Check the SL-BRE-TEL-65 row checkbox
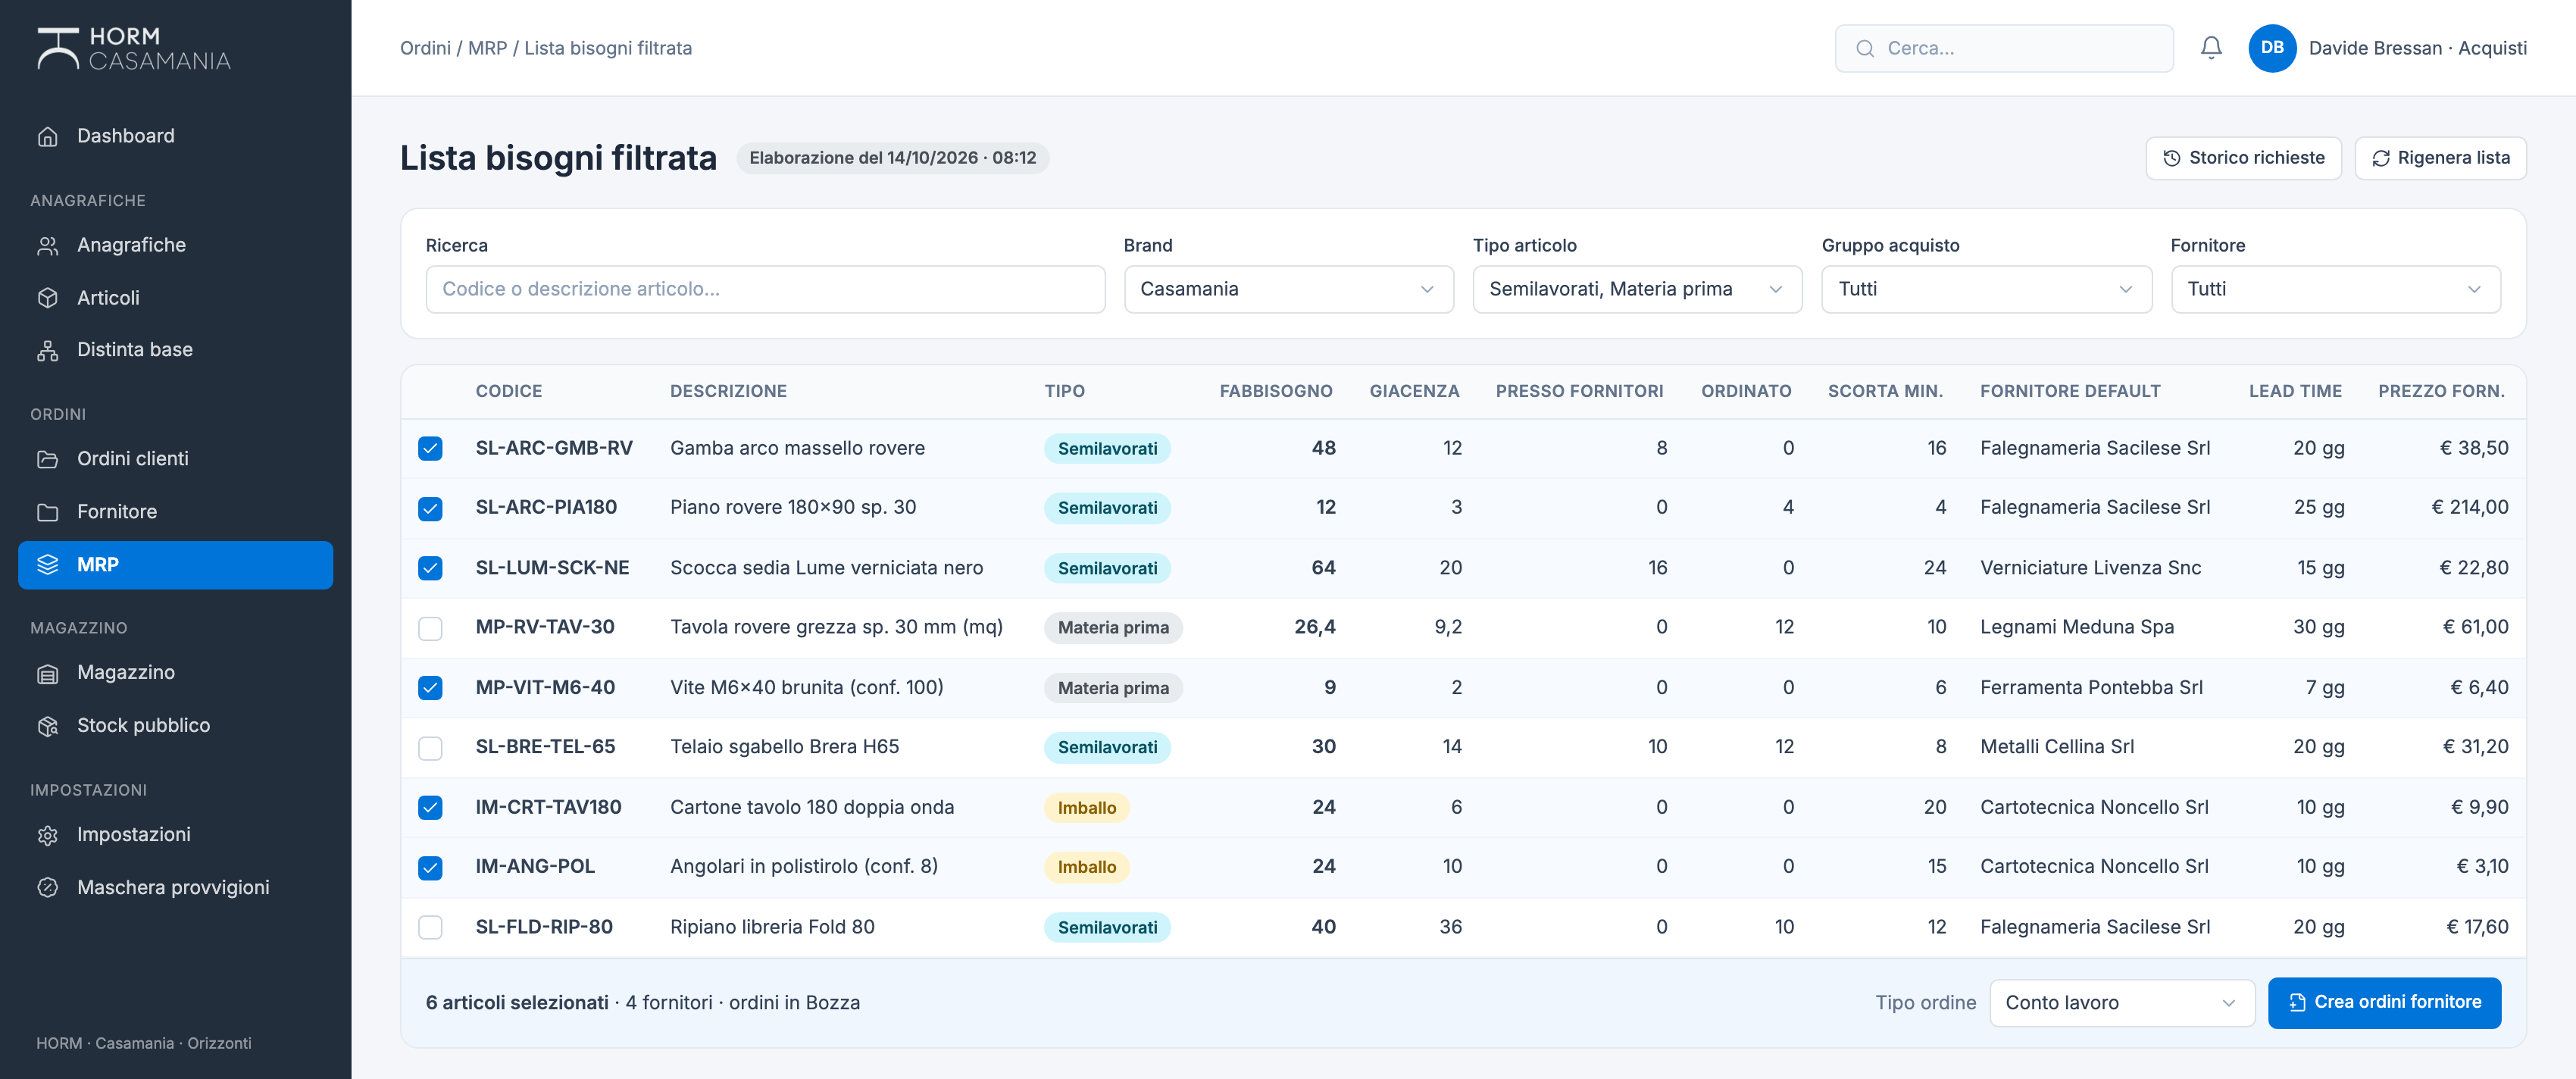The image size is (2576, 1079). tap(430, 747)
